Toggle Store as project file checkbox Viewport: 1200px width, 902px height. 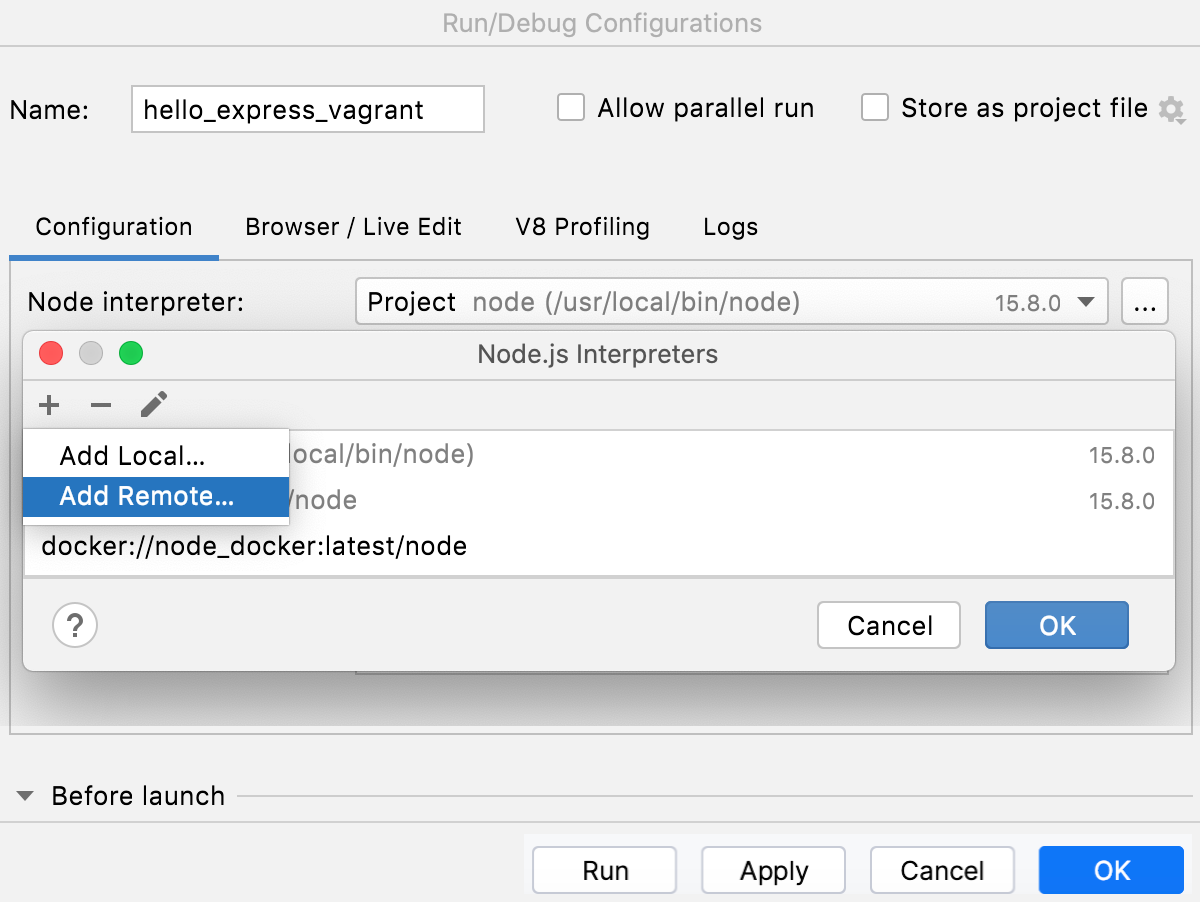875,108
